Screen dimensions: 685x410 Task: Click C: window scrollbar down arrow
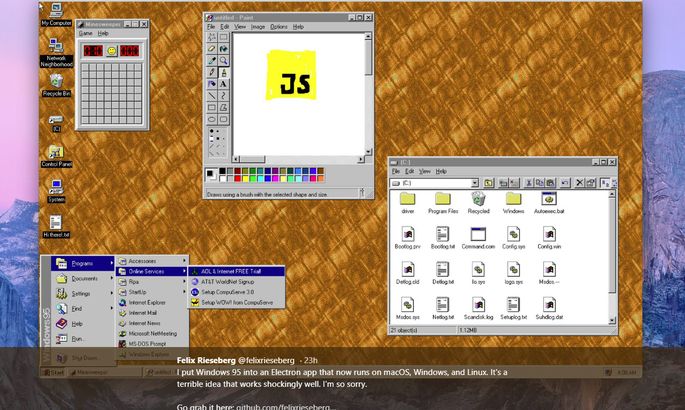612,320
